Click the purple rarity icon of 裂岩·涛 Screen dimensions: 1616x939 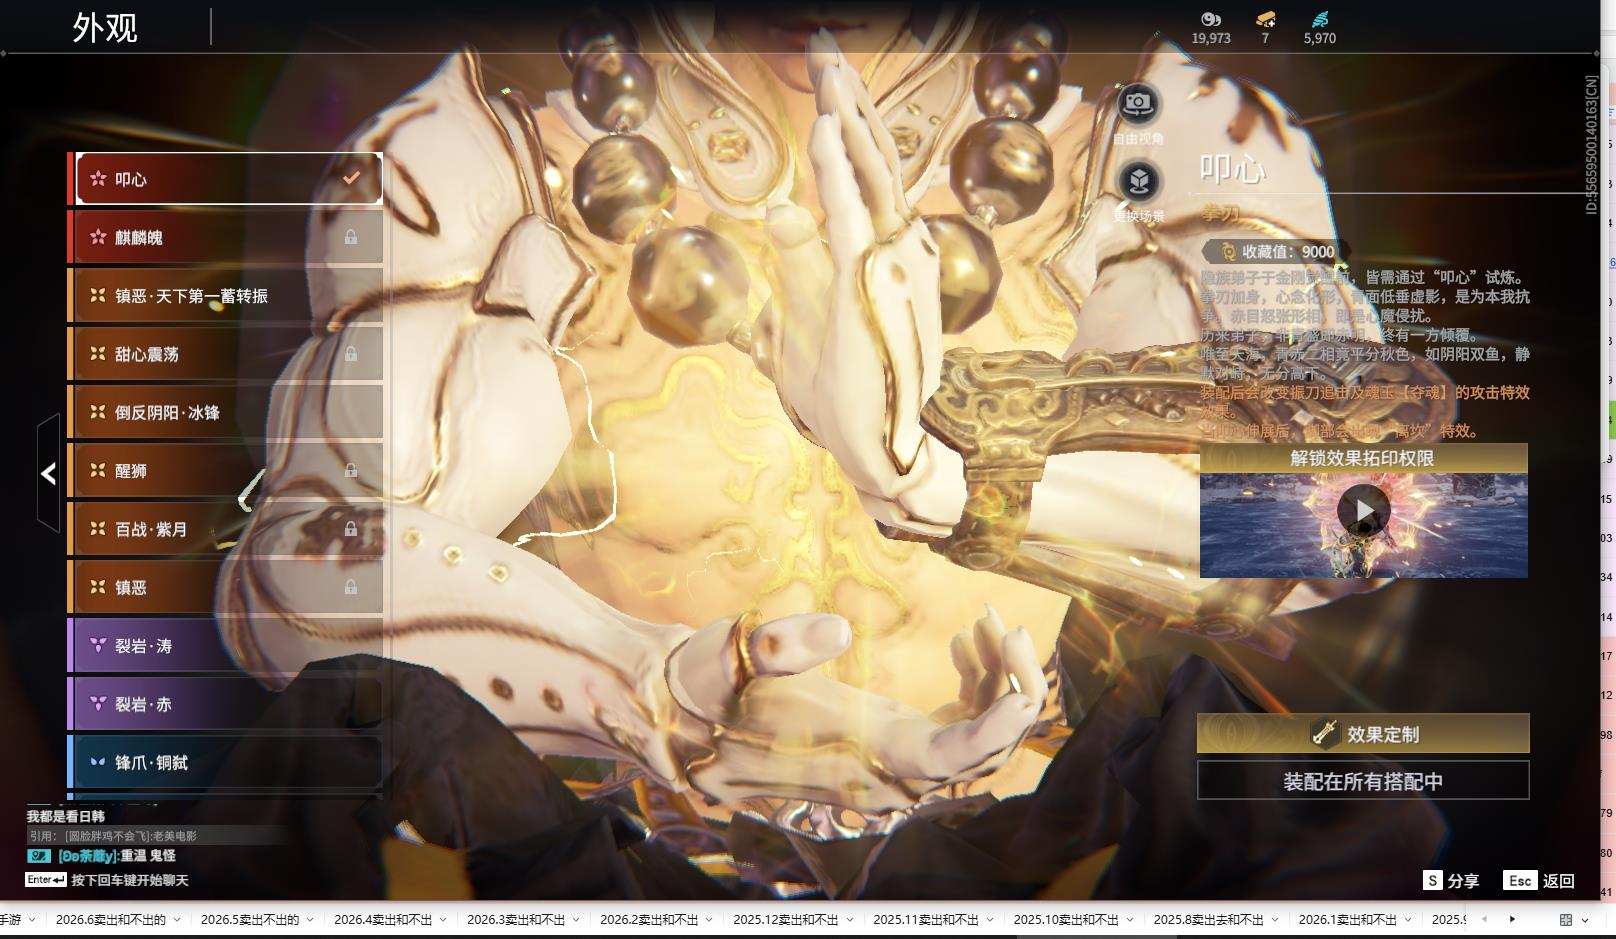point(98,645)
